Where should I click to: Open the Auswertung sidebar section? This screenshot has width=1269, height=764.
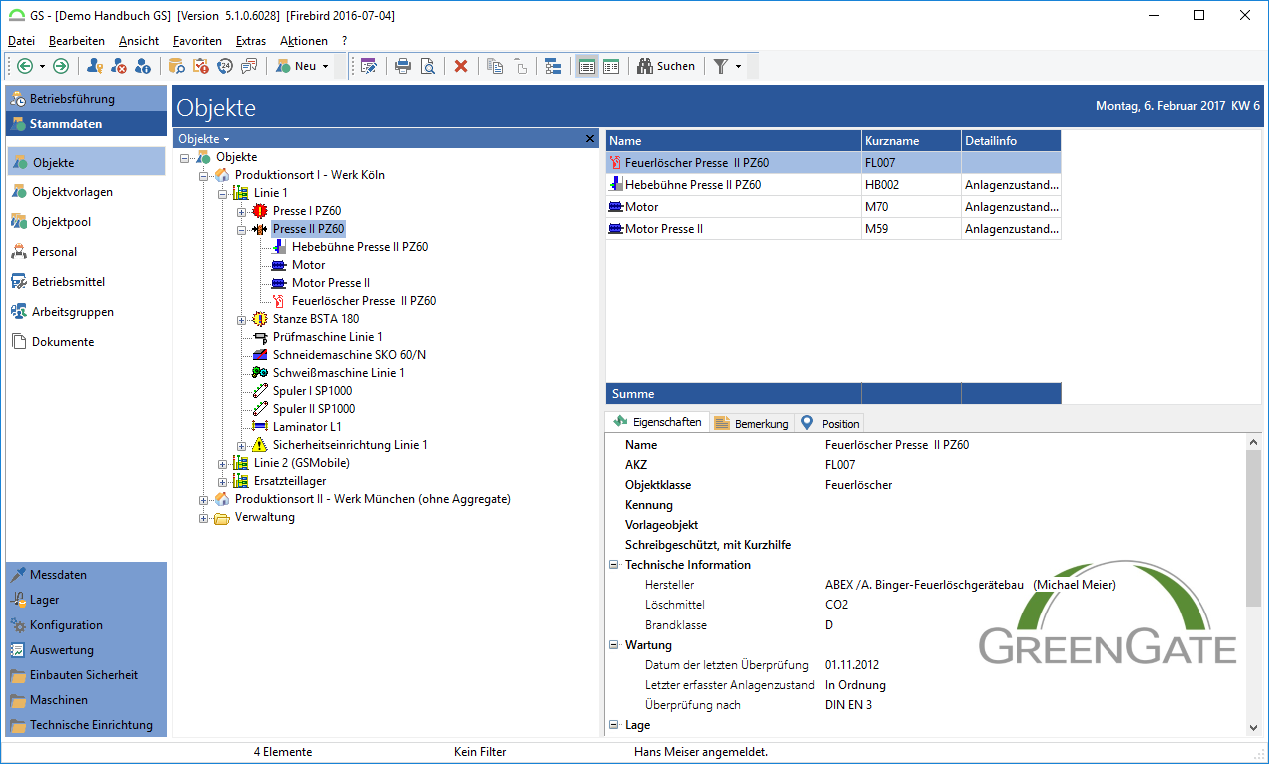point(86,650)
